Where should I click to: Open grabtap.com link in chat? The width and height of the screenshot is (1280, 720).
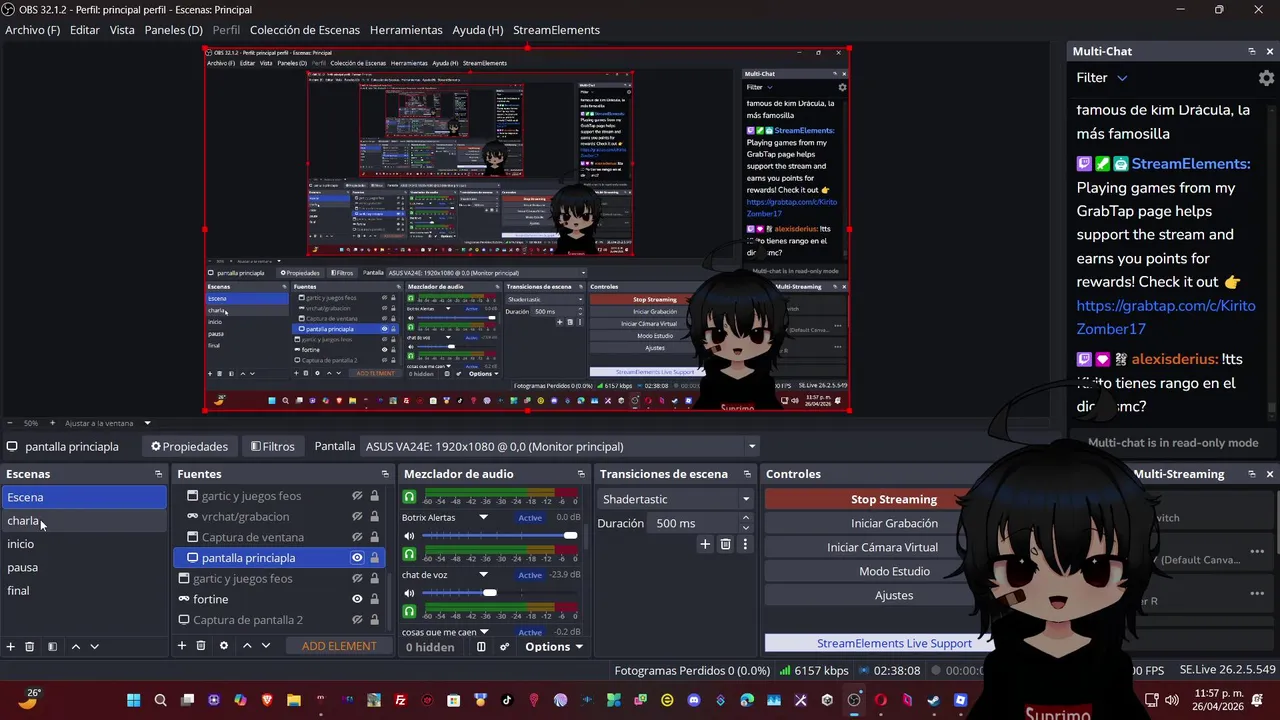tap(1165, 317)
